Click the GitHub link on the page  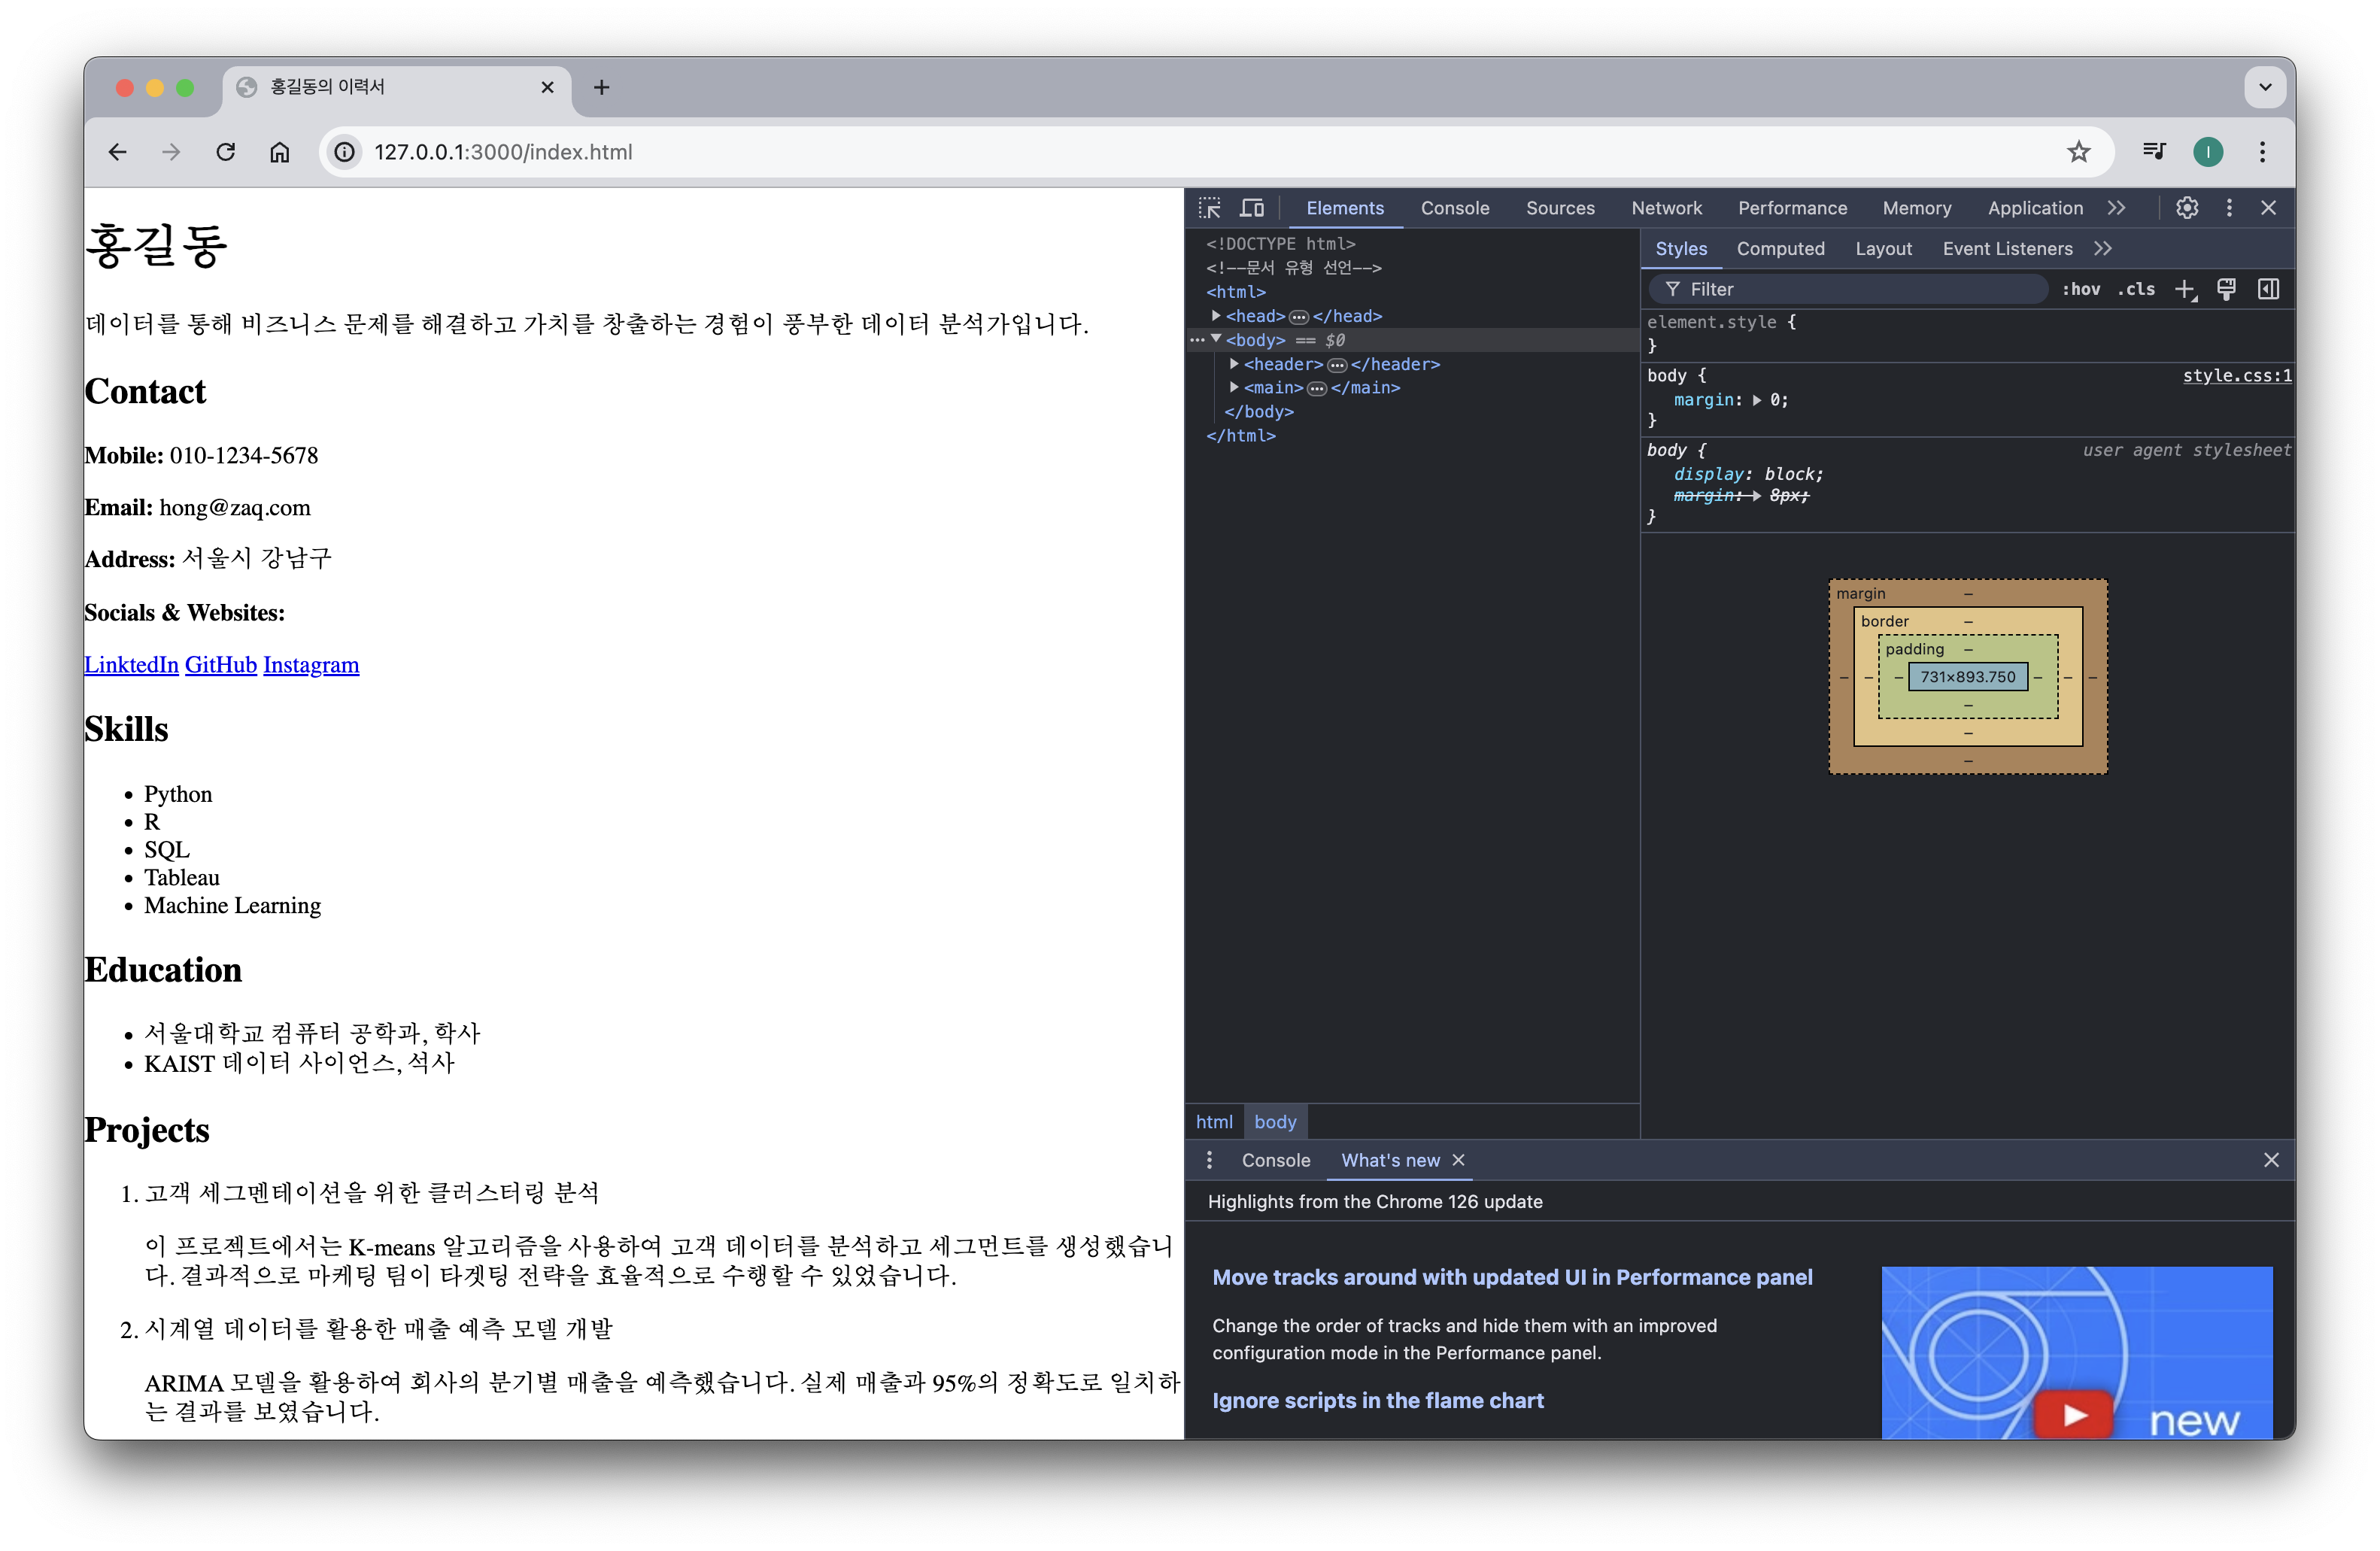(221, 665)
